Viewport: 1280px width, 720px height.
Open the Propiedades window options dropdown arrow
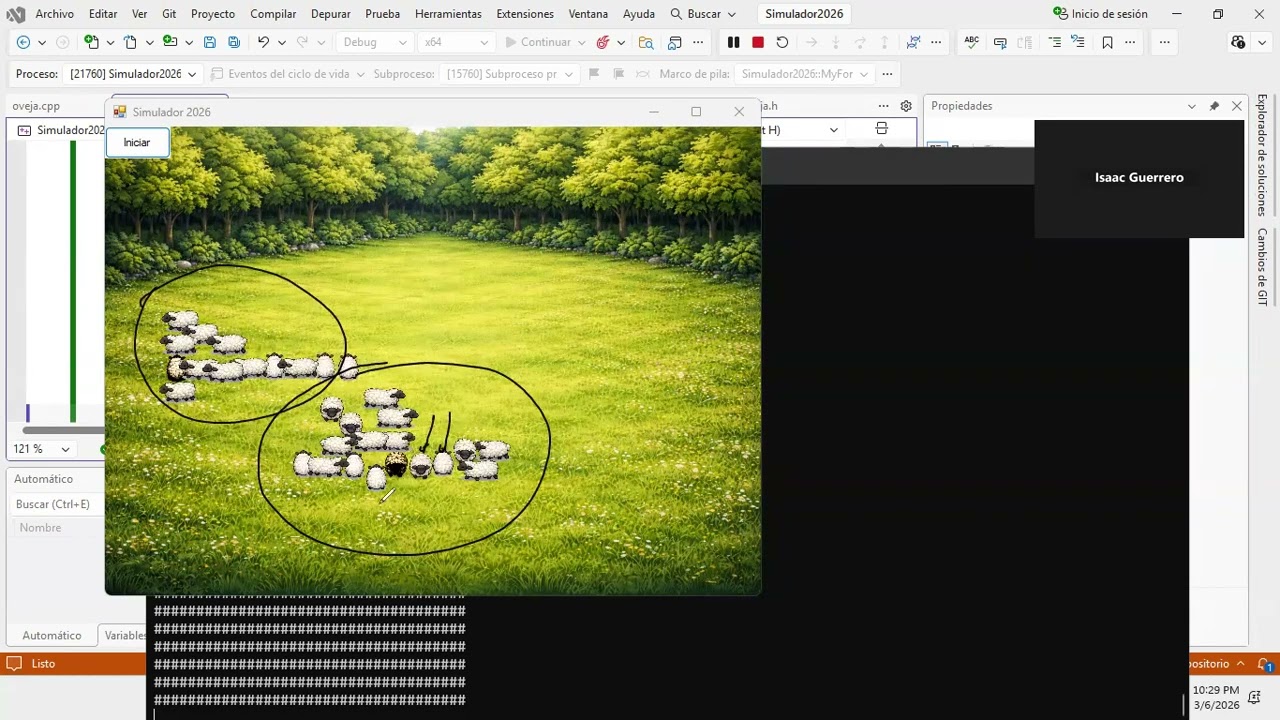pos(1191,106)
